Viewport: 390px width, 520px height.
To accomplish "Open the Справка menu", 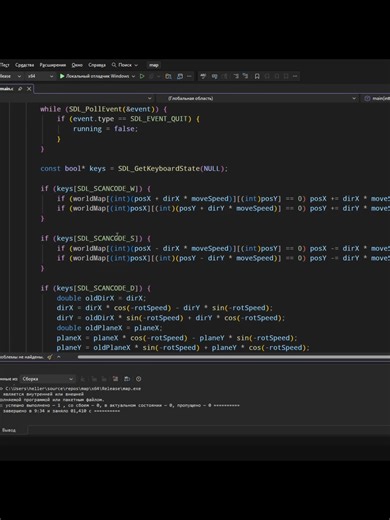I will (x=97, y=65).
